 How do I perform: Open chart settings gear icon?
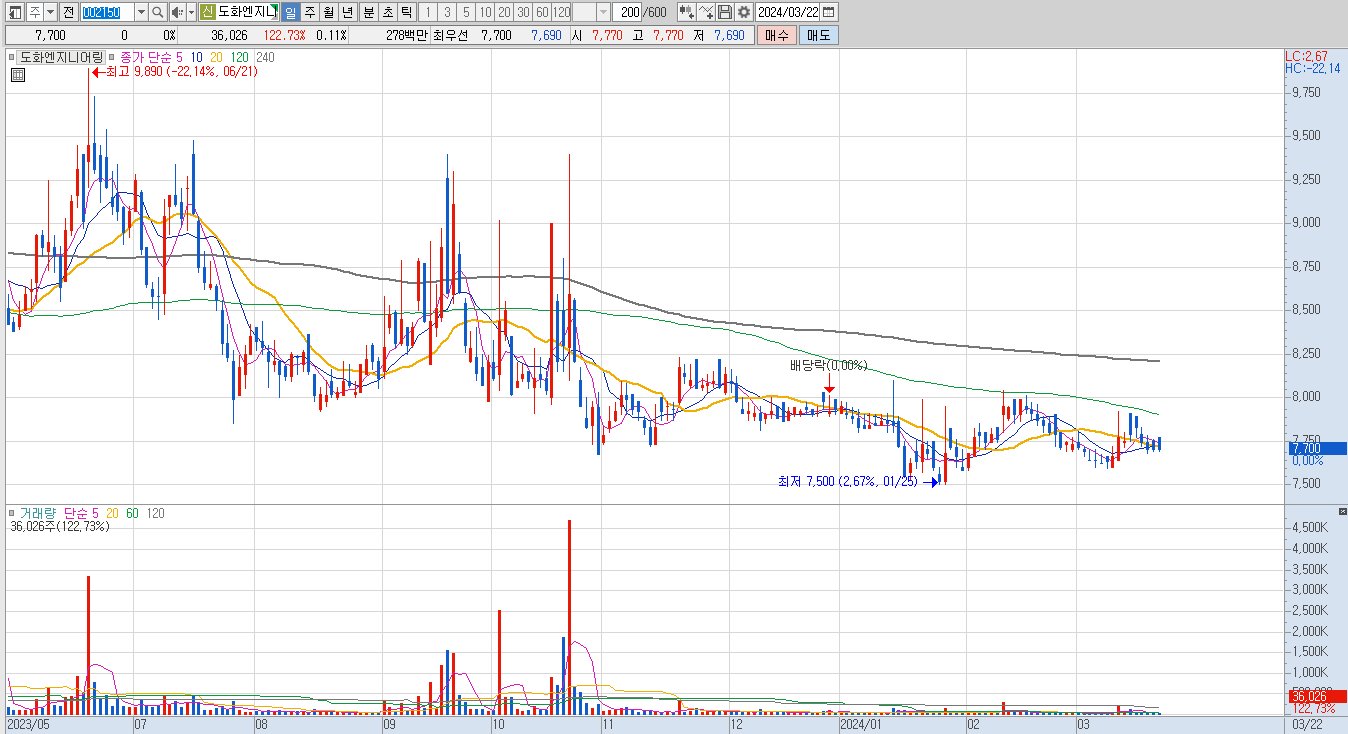click(744, 12)
